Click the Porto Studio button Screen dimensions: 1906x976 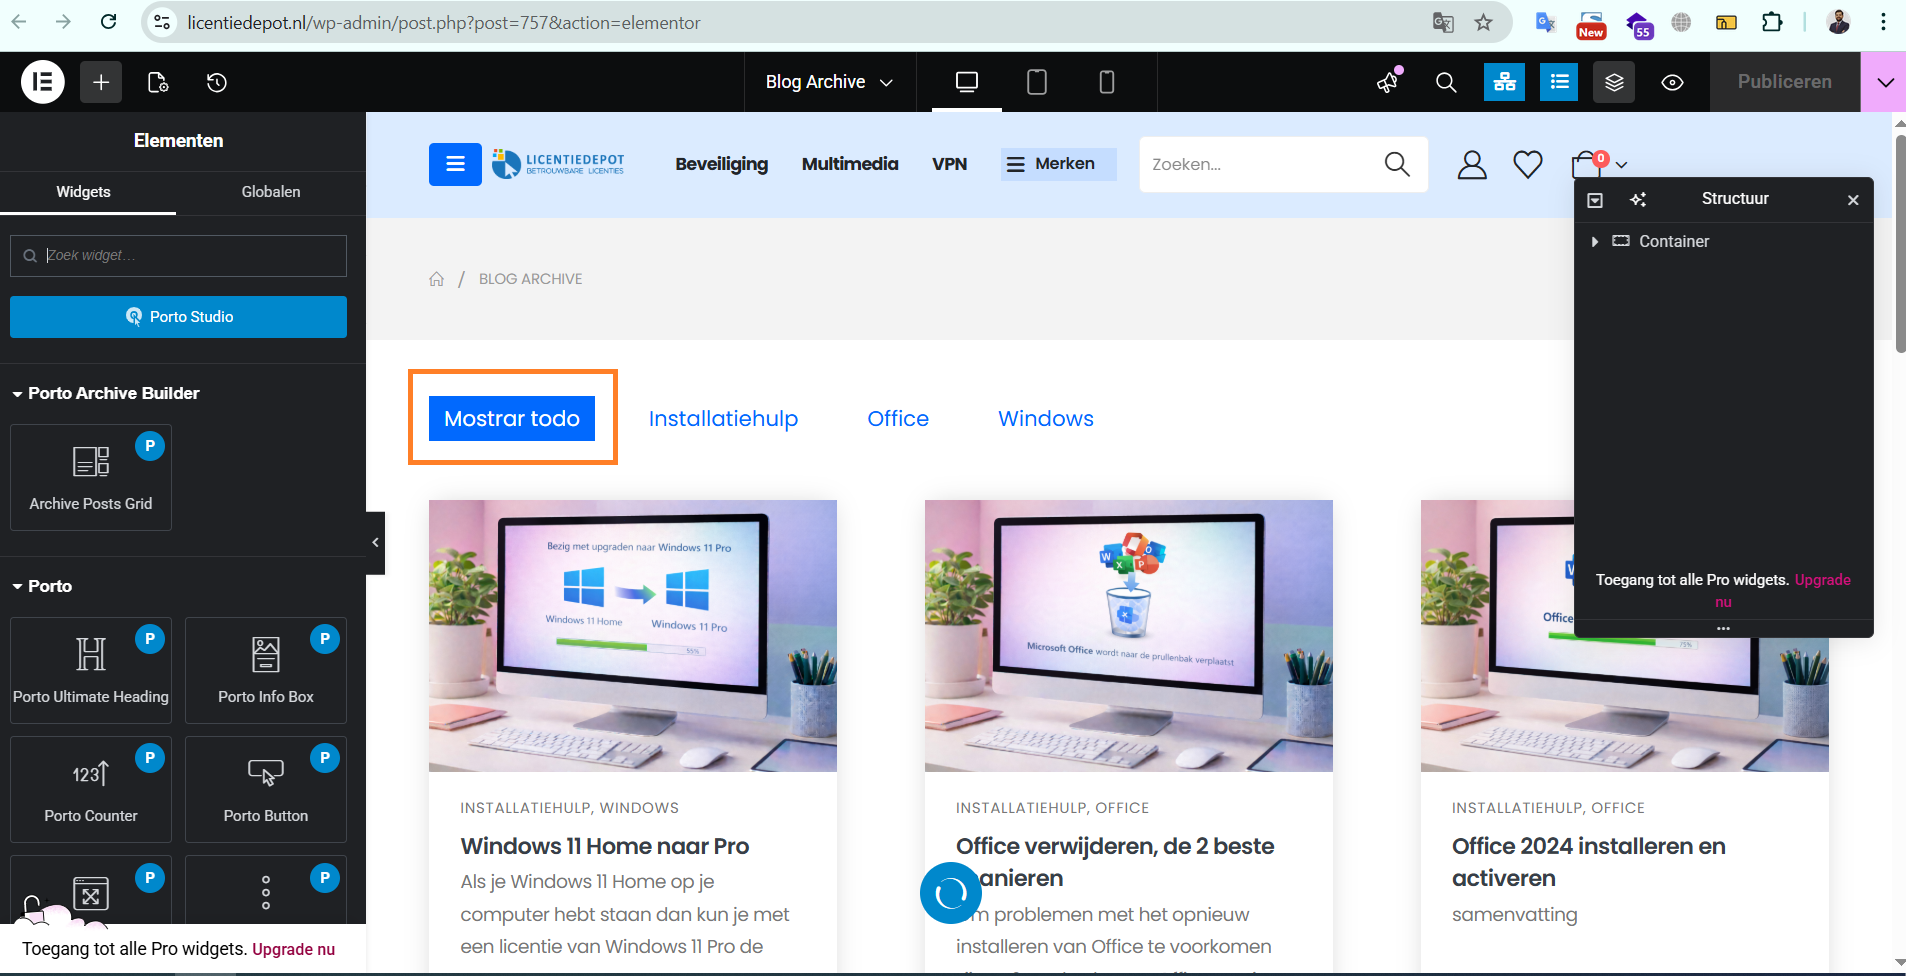pos(178,317)
